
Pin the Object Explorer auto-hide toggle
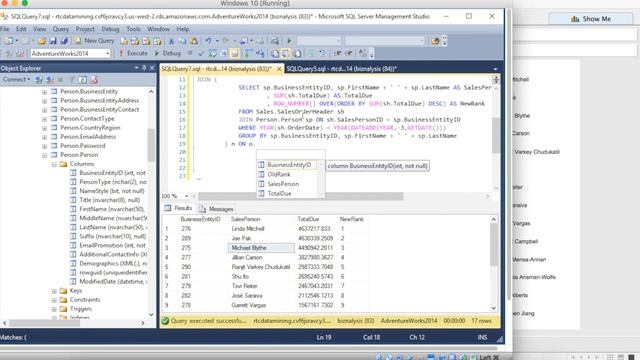tap(144, 68)
